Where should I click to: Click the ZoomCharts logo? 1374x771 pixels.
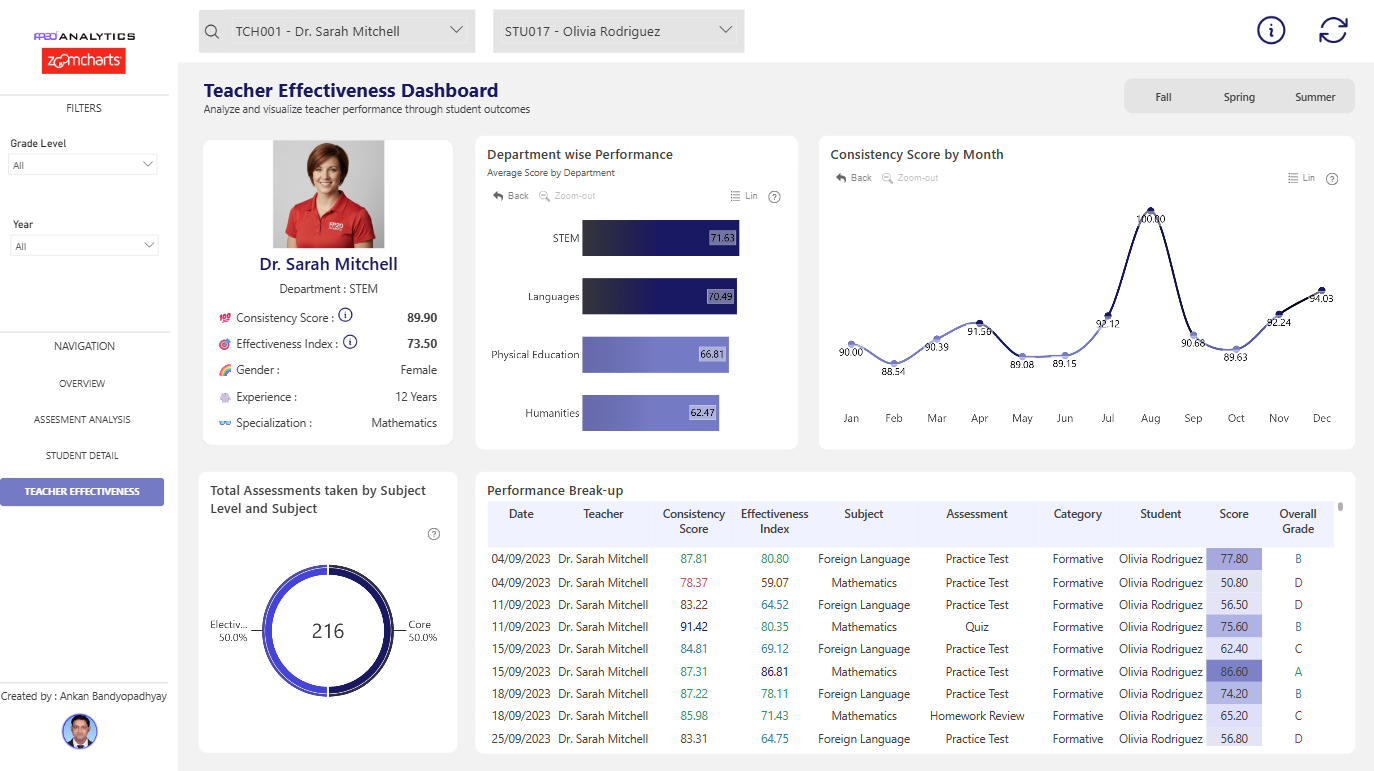pos(84,62)
